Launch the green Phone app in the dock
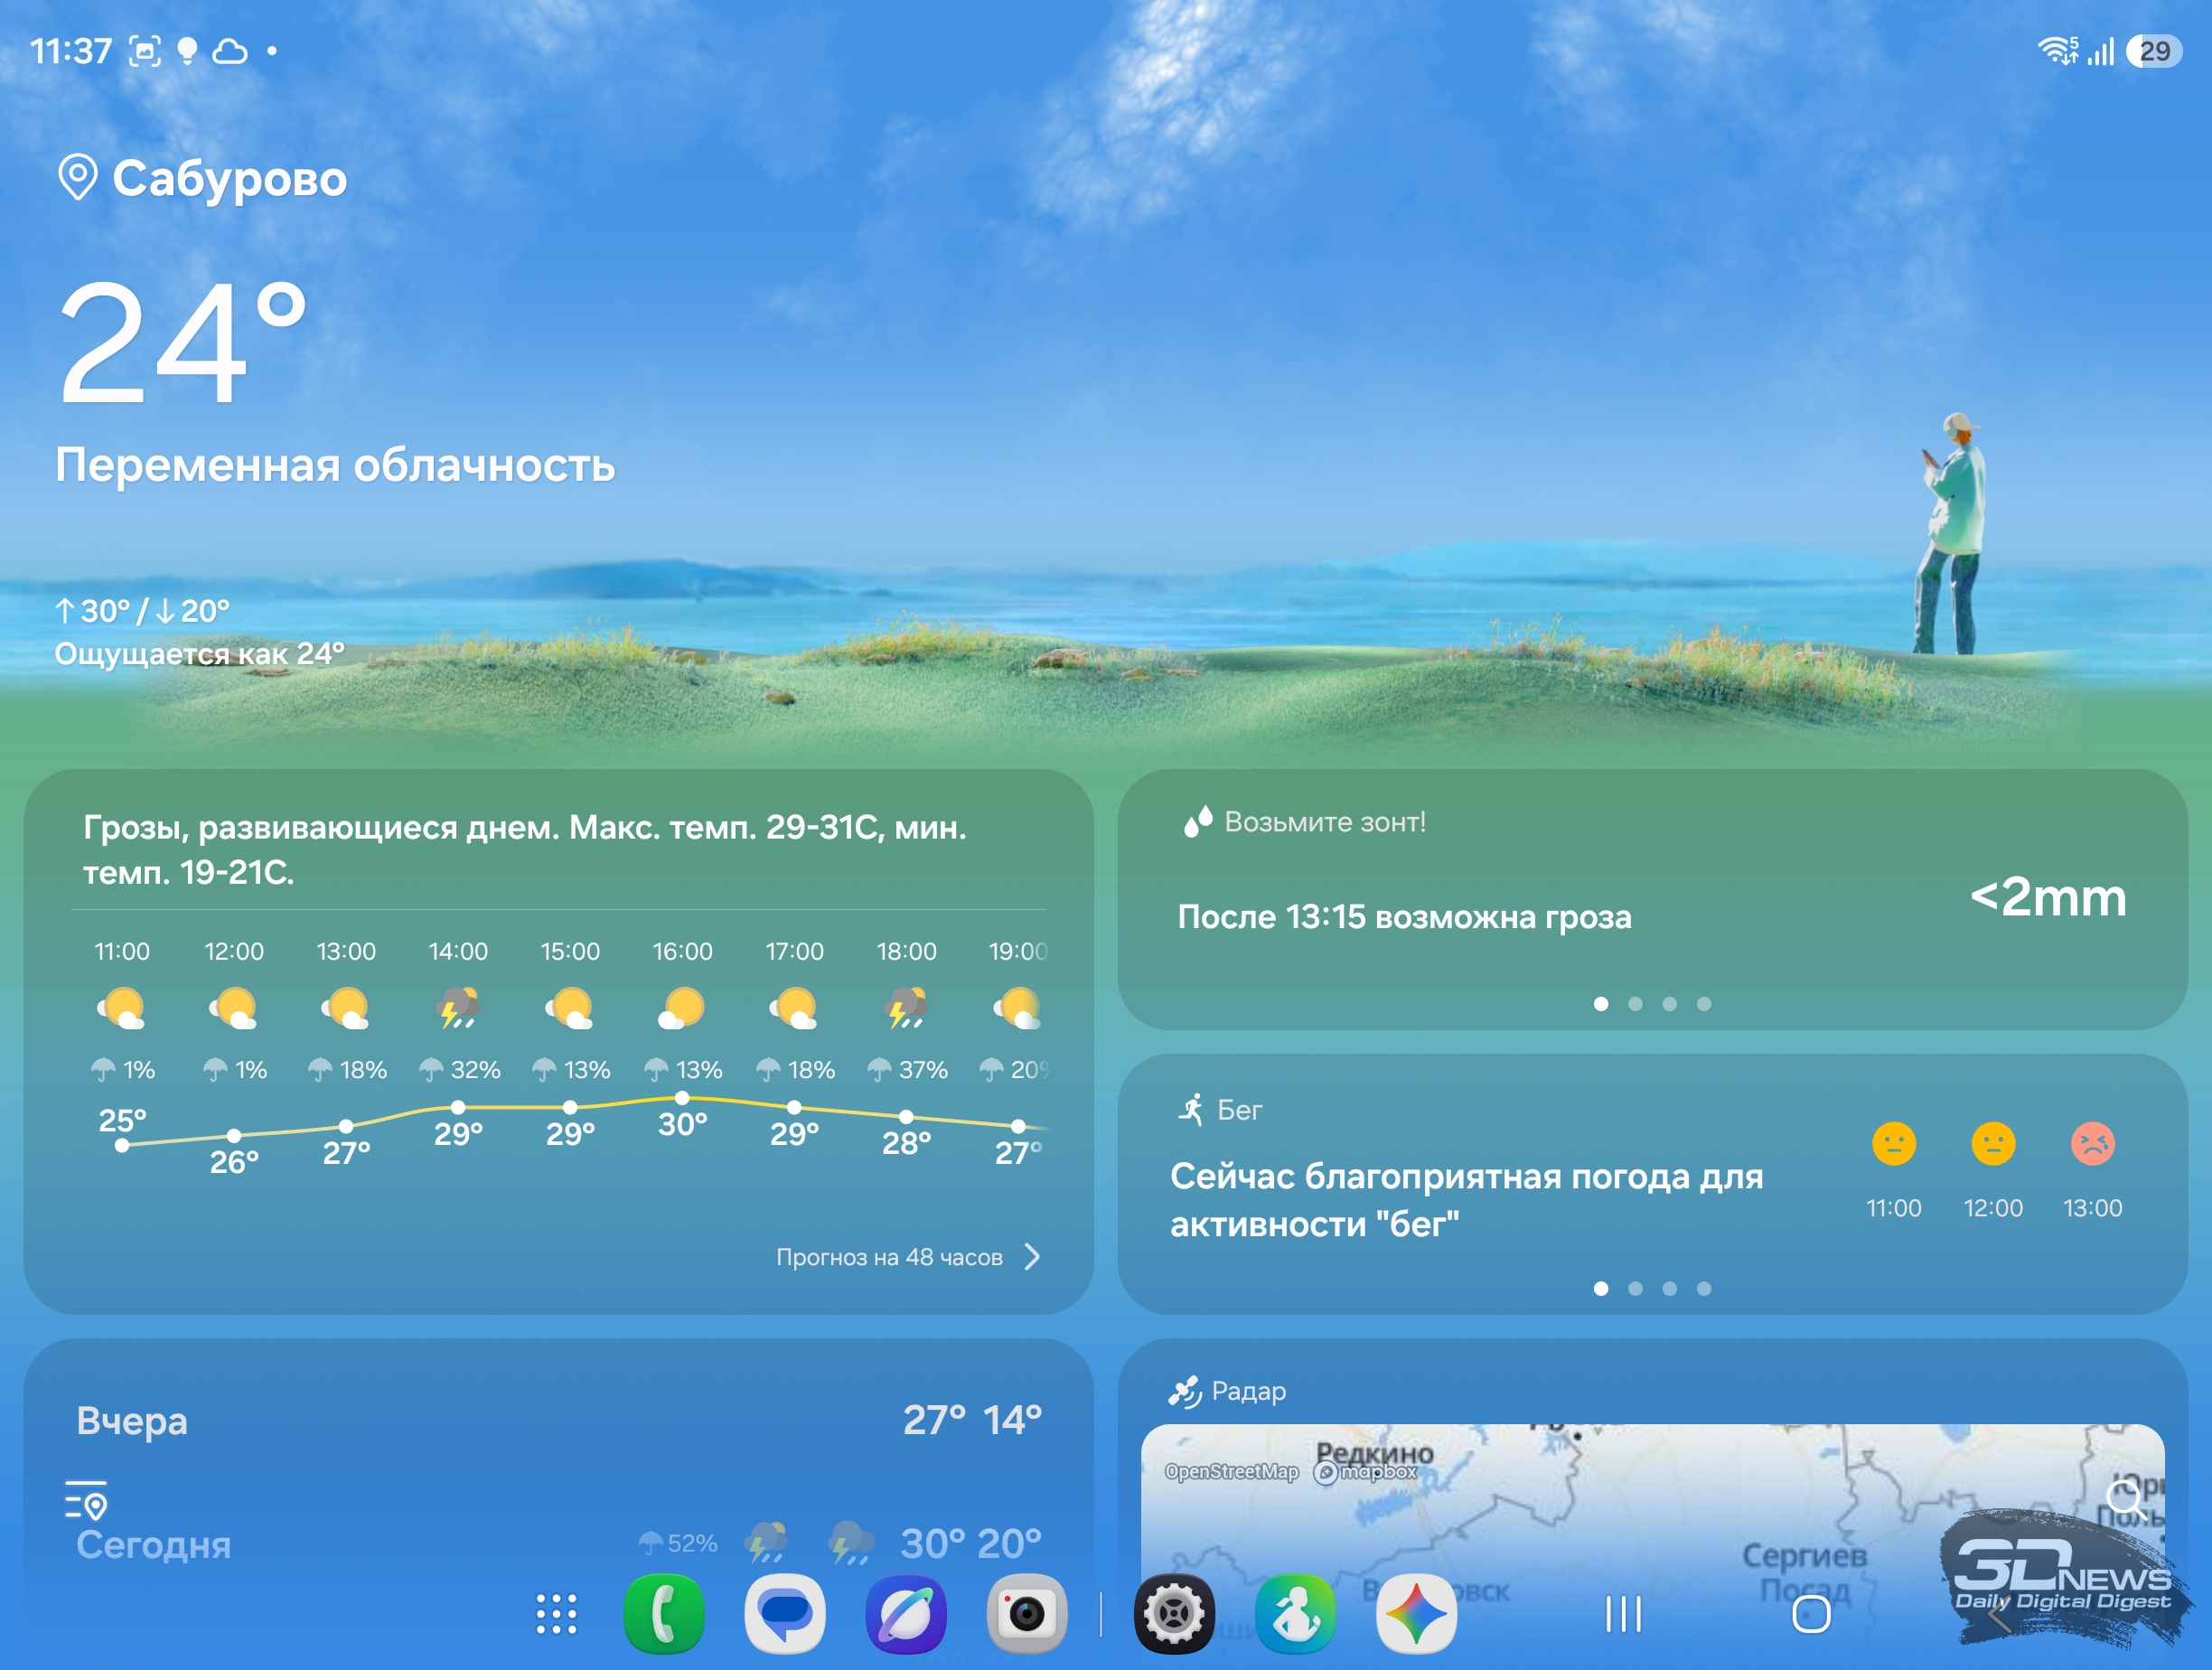The image size is (2212, 1670). [x=664, y=1614]
